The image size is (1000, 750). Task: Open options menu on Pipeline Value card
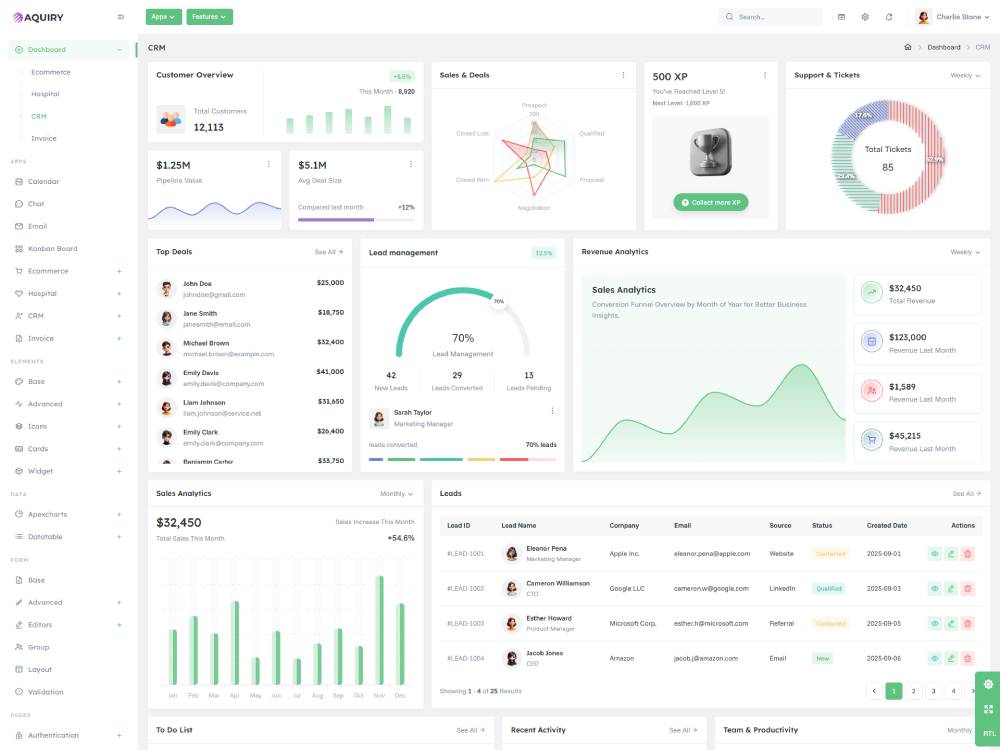click(x=268, y=164)
